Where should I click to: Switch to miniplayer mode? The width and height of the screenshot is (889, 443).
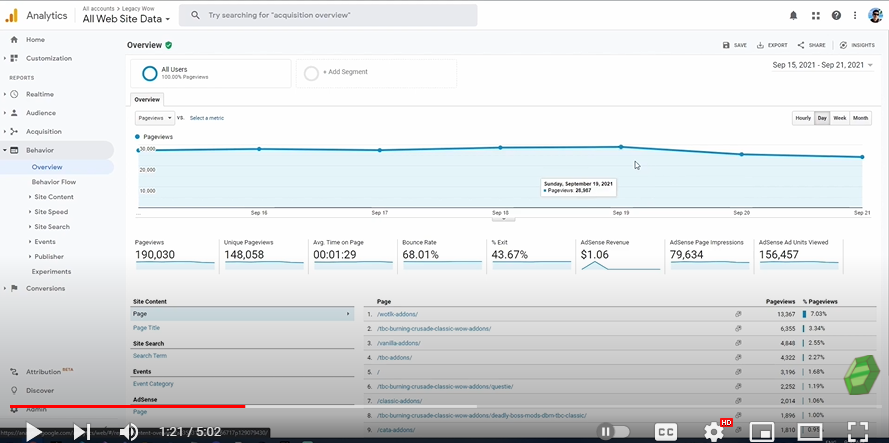point(760,432)
